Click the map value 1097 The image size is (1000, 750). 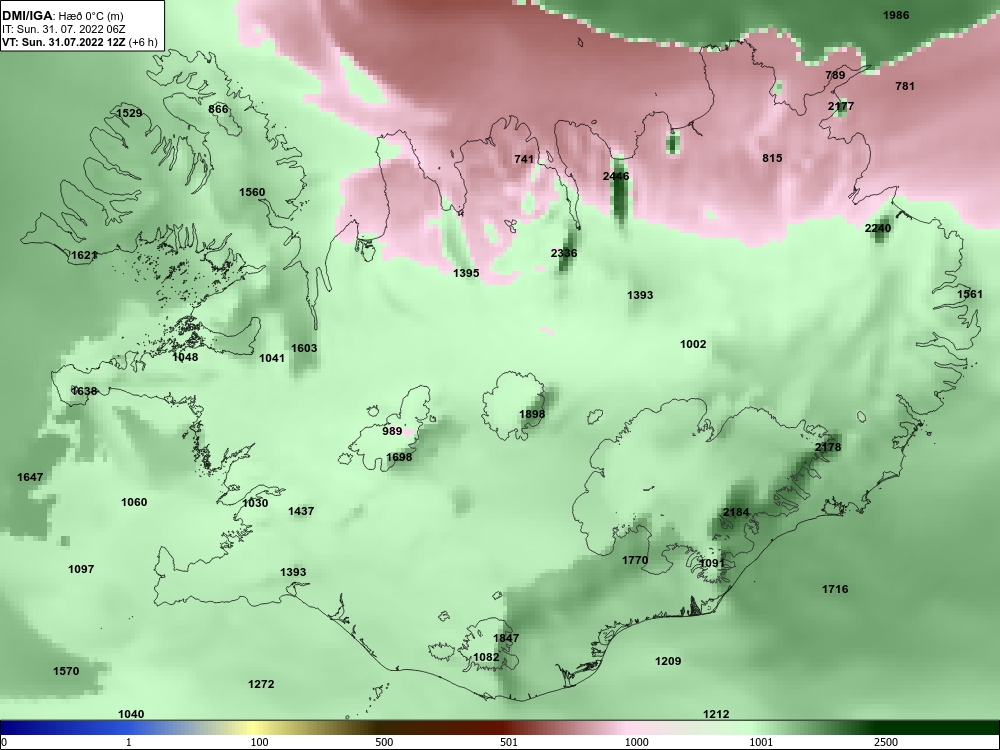(81, 570)
